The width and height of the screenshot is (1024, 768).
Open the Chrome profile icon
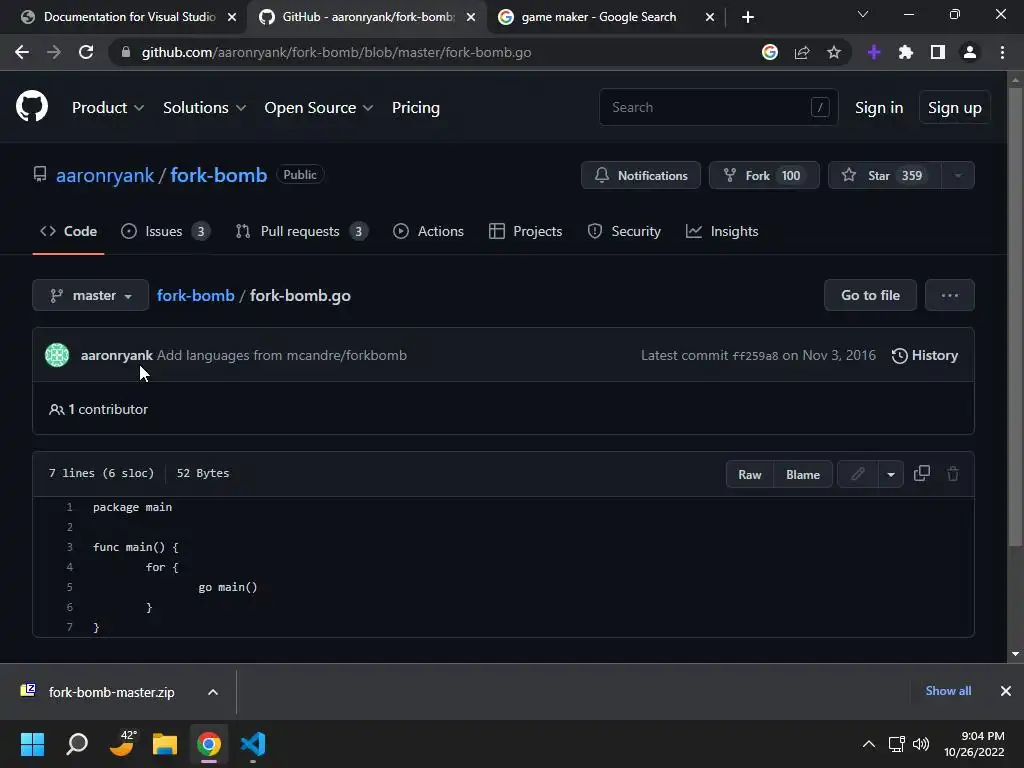coord(970,52)
